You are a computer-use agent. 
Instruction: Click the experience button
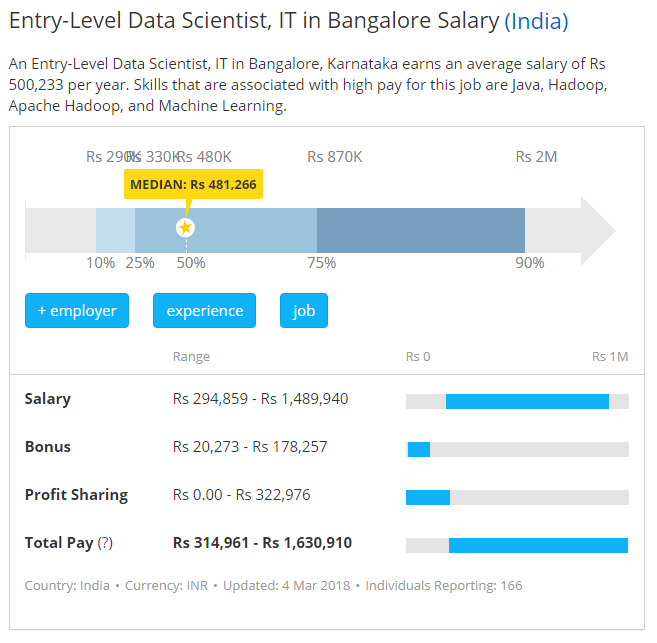205,311
